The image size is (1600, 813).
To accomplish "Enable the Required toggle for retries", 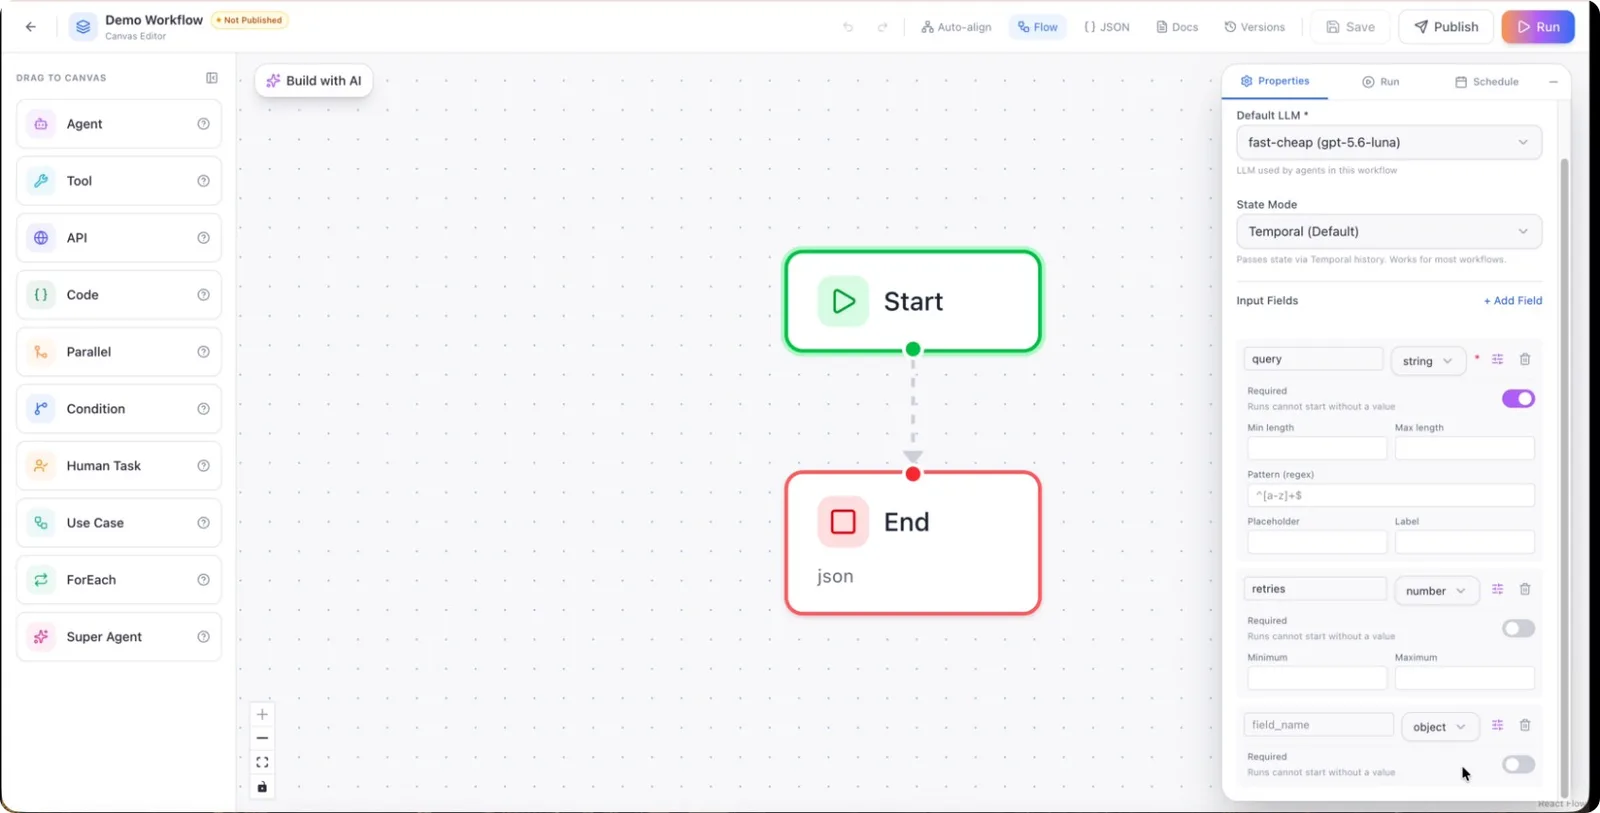I will [1518, 628].
